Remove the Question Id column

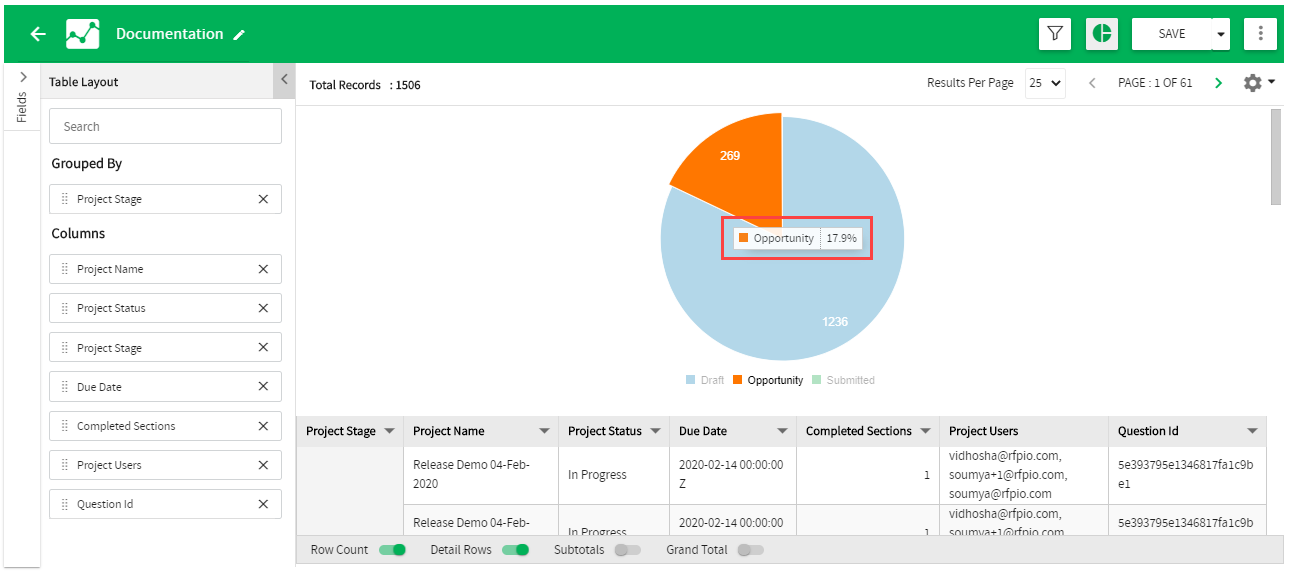(x=263, y=504)
